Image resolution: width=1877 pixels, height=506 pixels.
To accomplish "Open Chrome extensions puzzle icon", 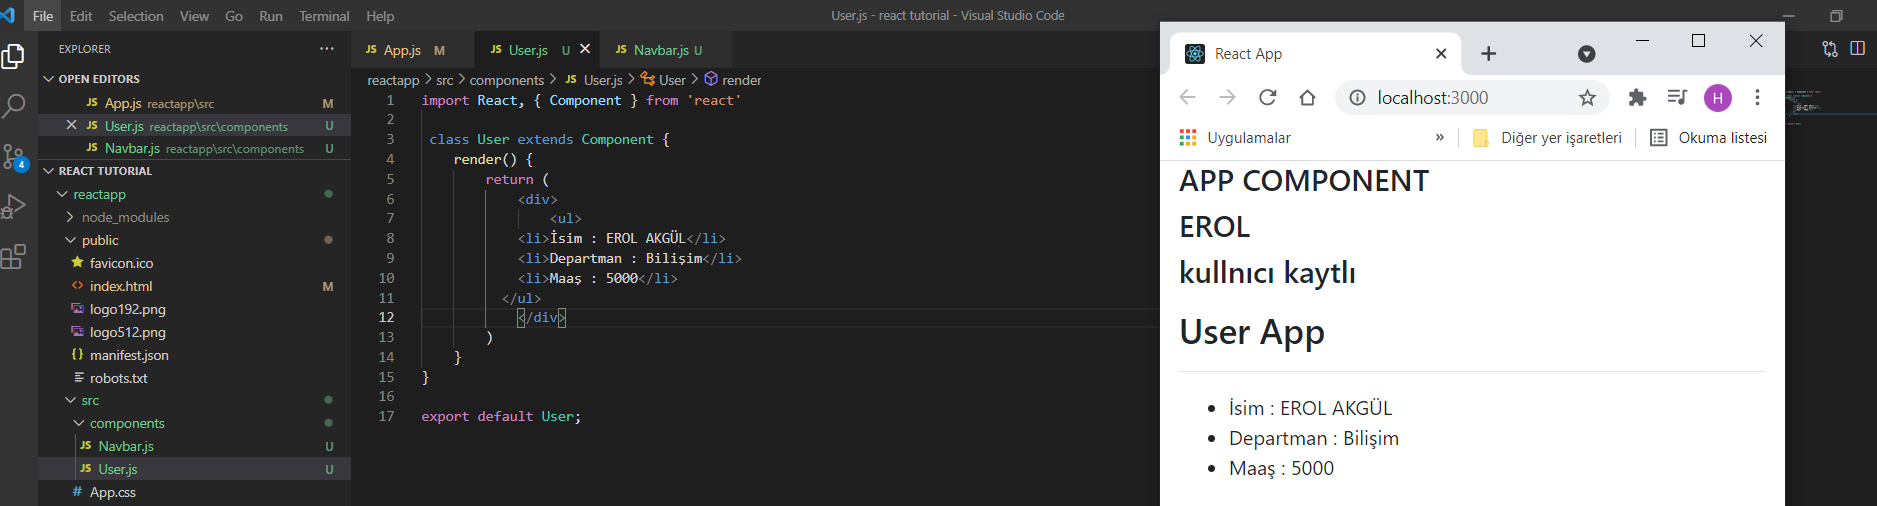I will [x=1637, y=97].
